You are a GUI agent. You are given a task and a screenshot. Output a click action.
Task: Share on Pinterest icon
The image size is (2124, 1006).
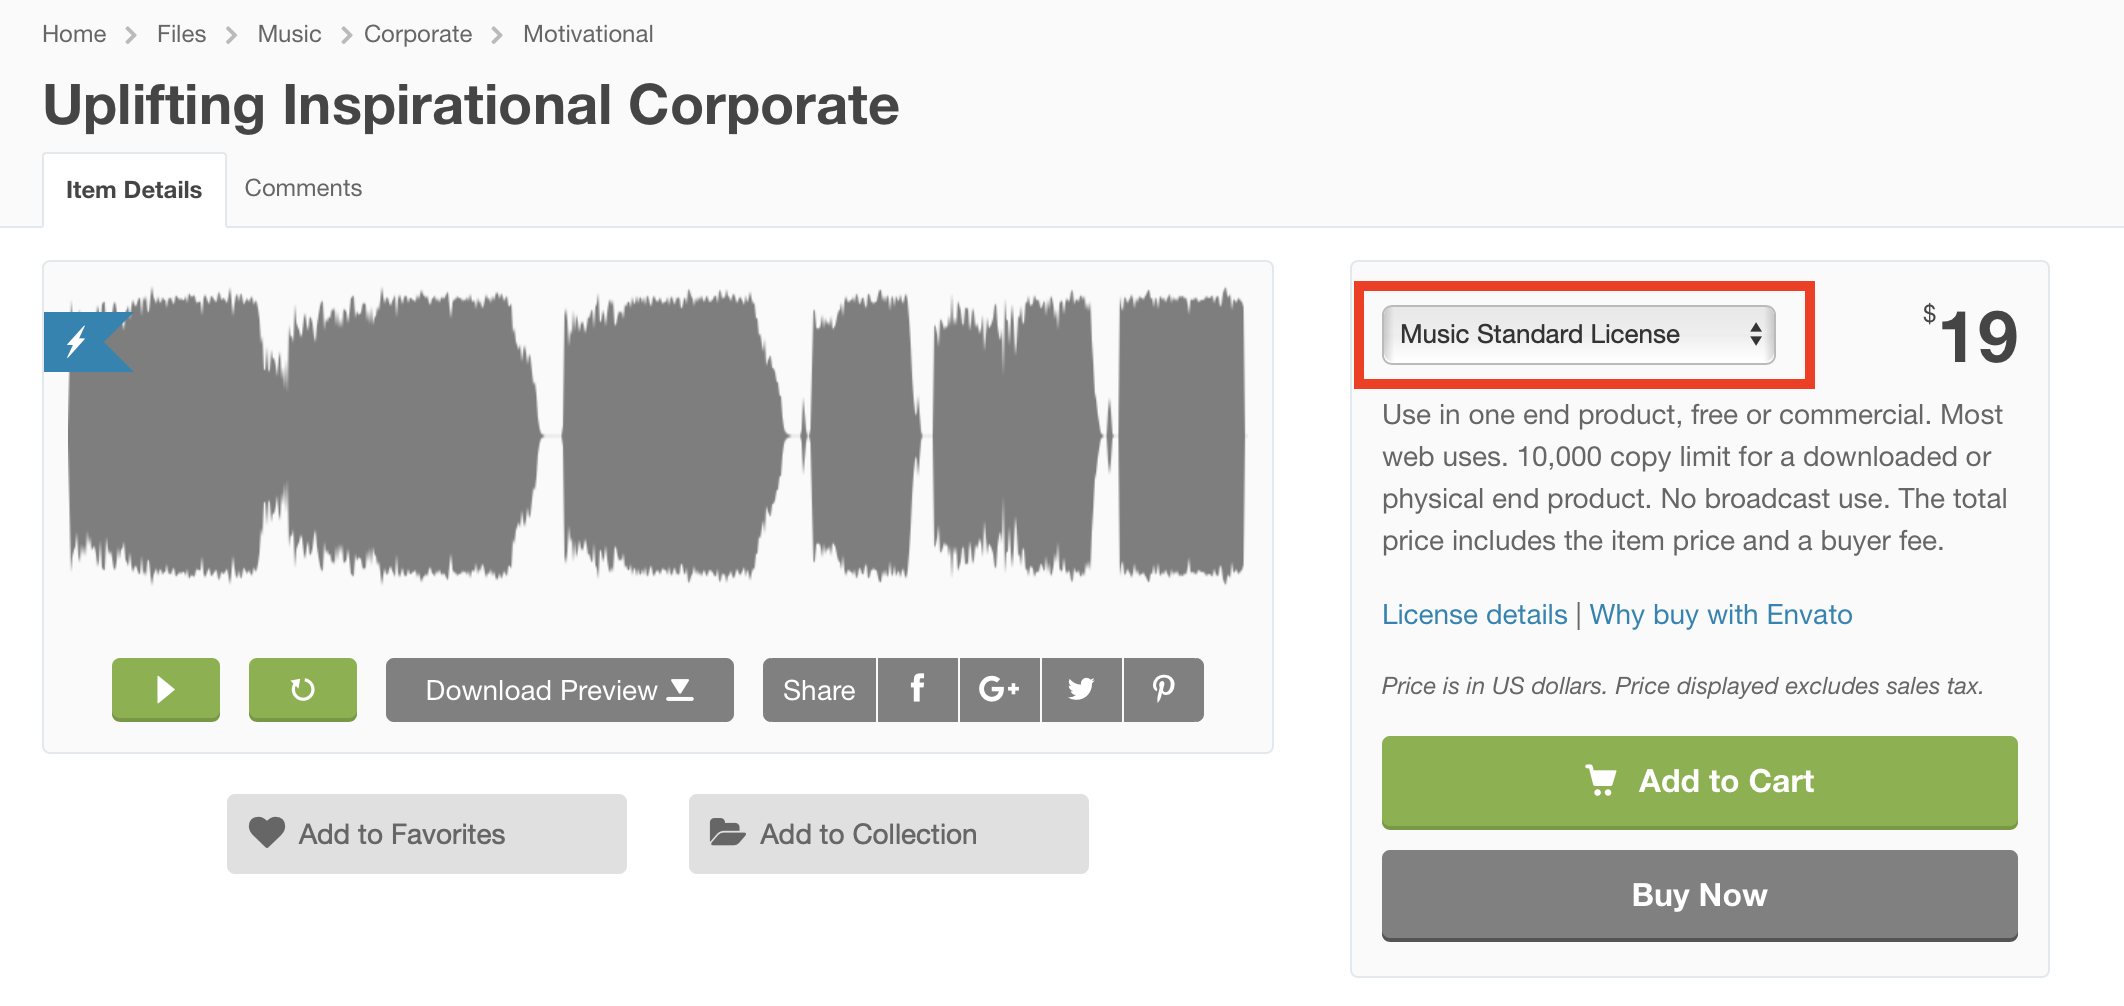pyautogui.click(x=1163, y=689)
